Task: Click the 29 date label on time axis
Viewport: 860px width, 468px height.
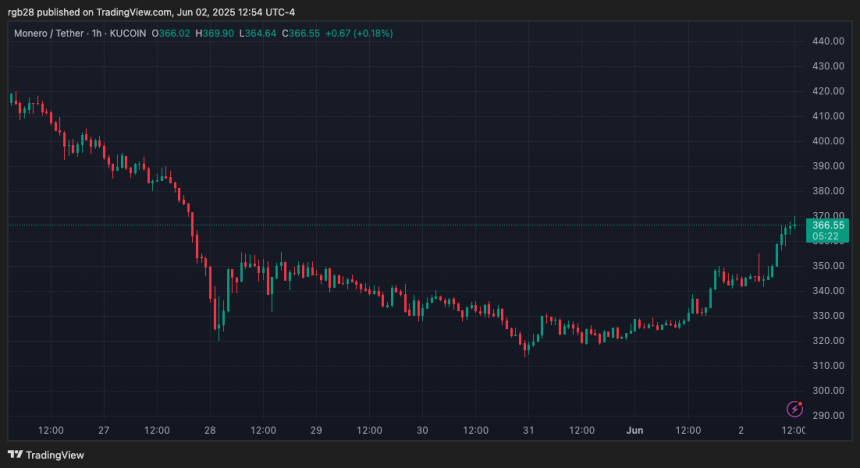Action: click(x=316, y=431)
